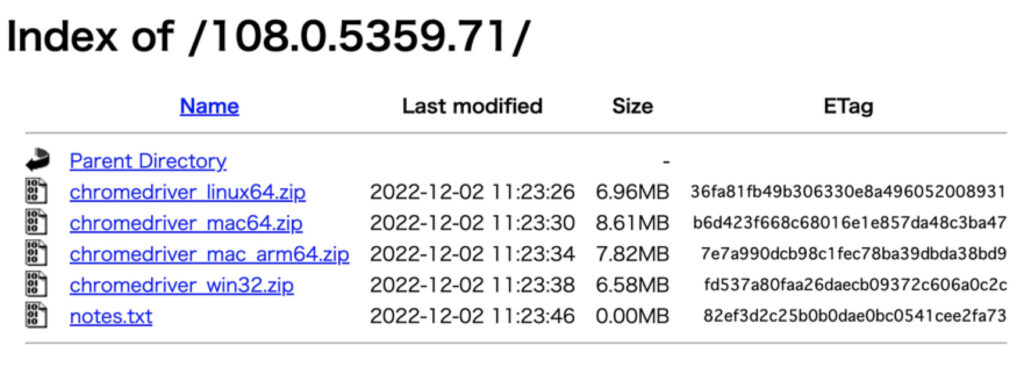Click the Last modified column header
This screenshot has height=367, width=1024.
click(x=472, y=106)
